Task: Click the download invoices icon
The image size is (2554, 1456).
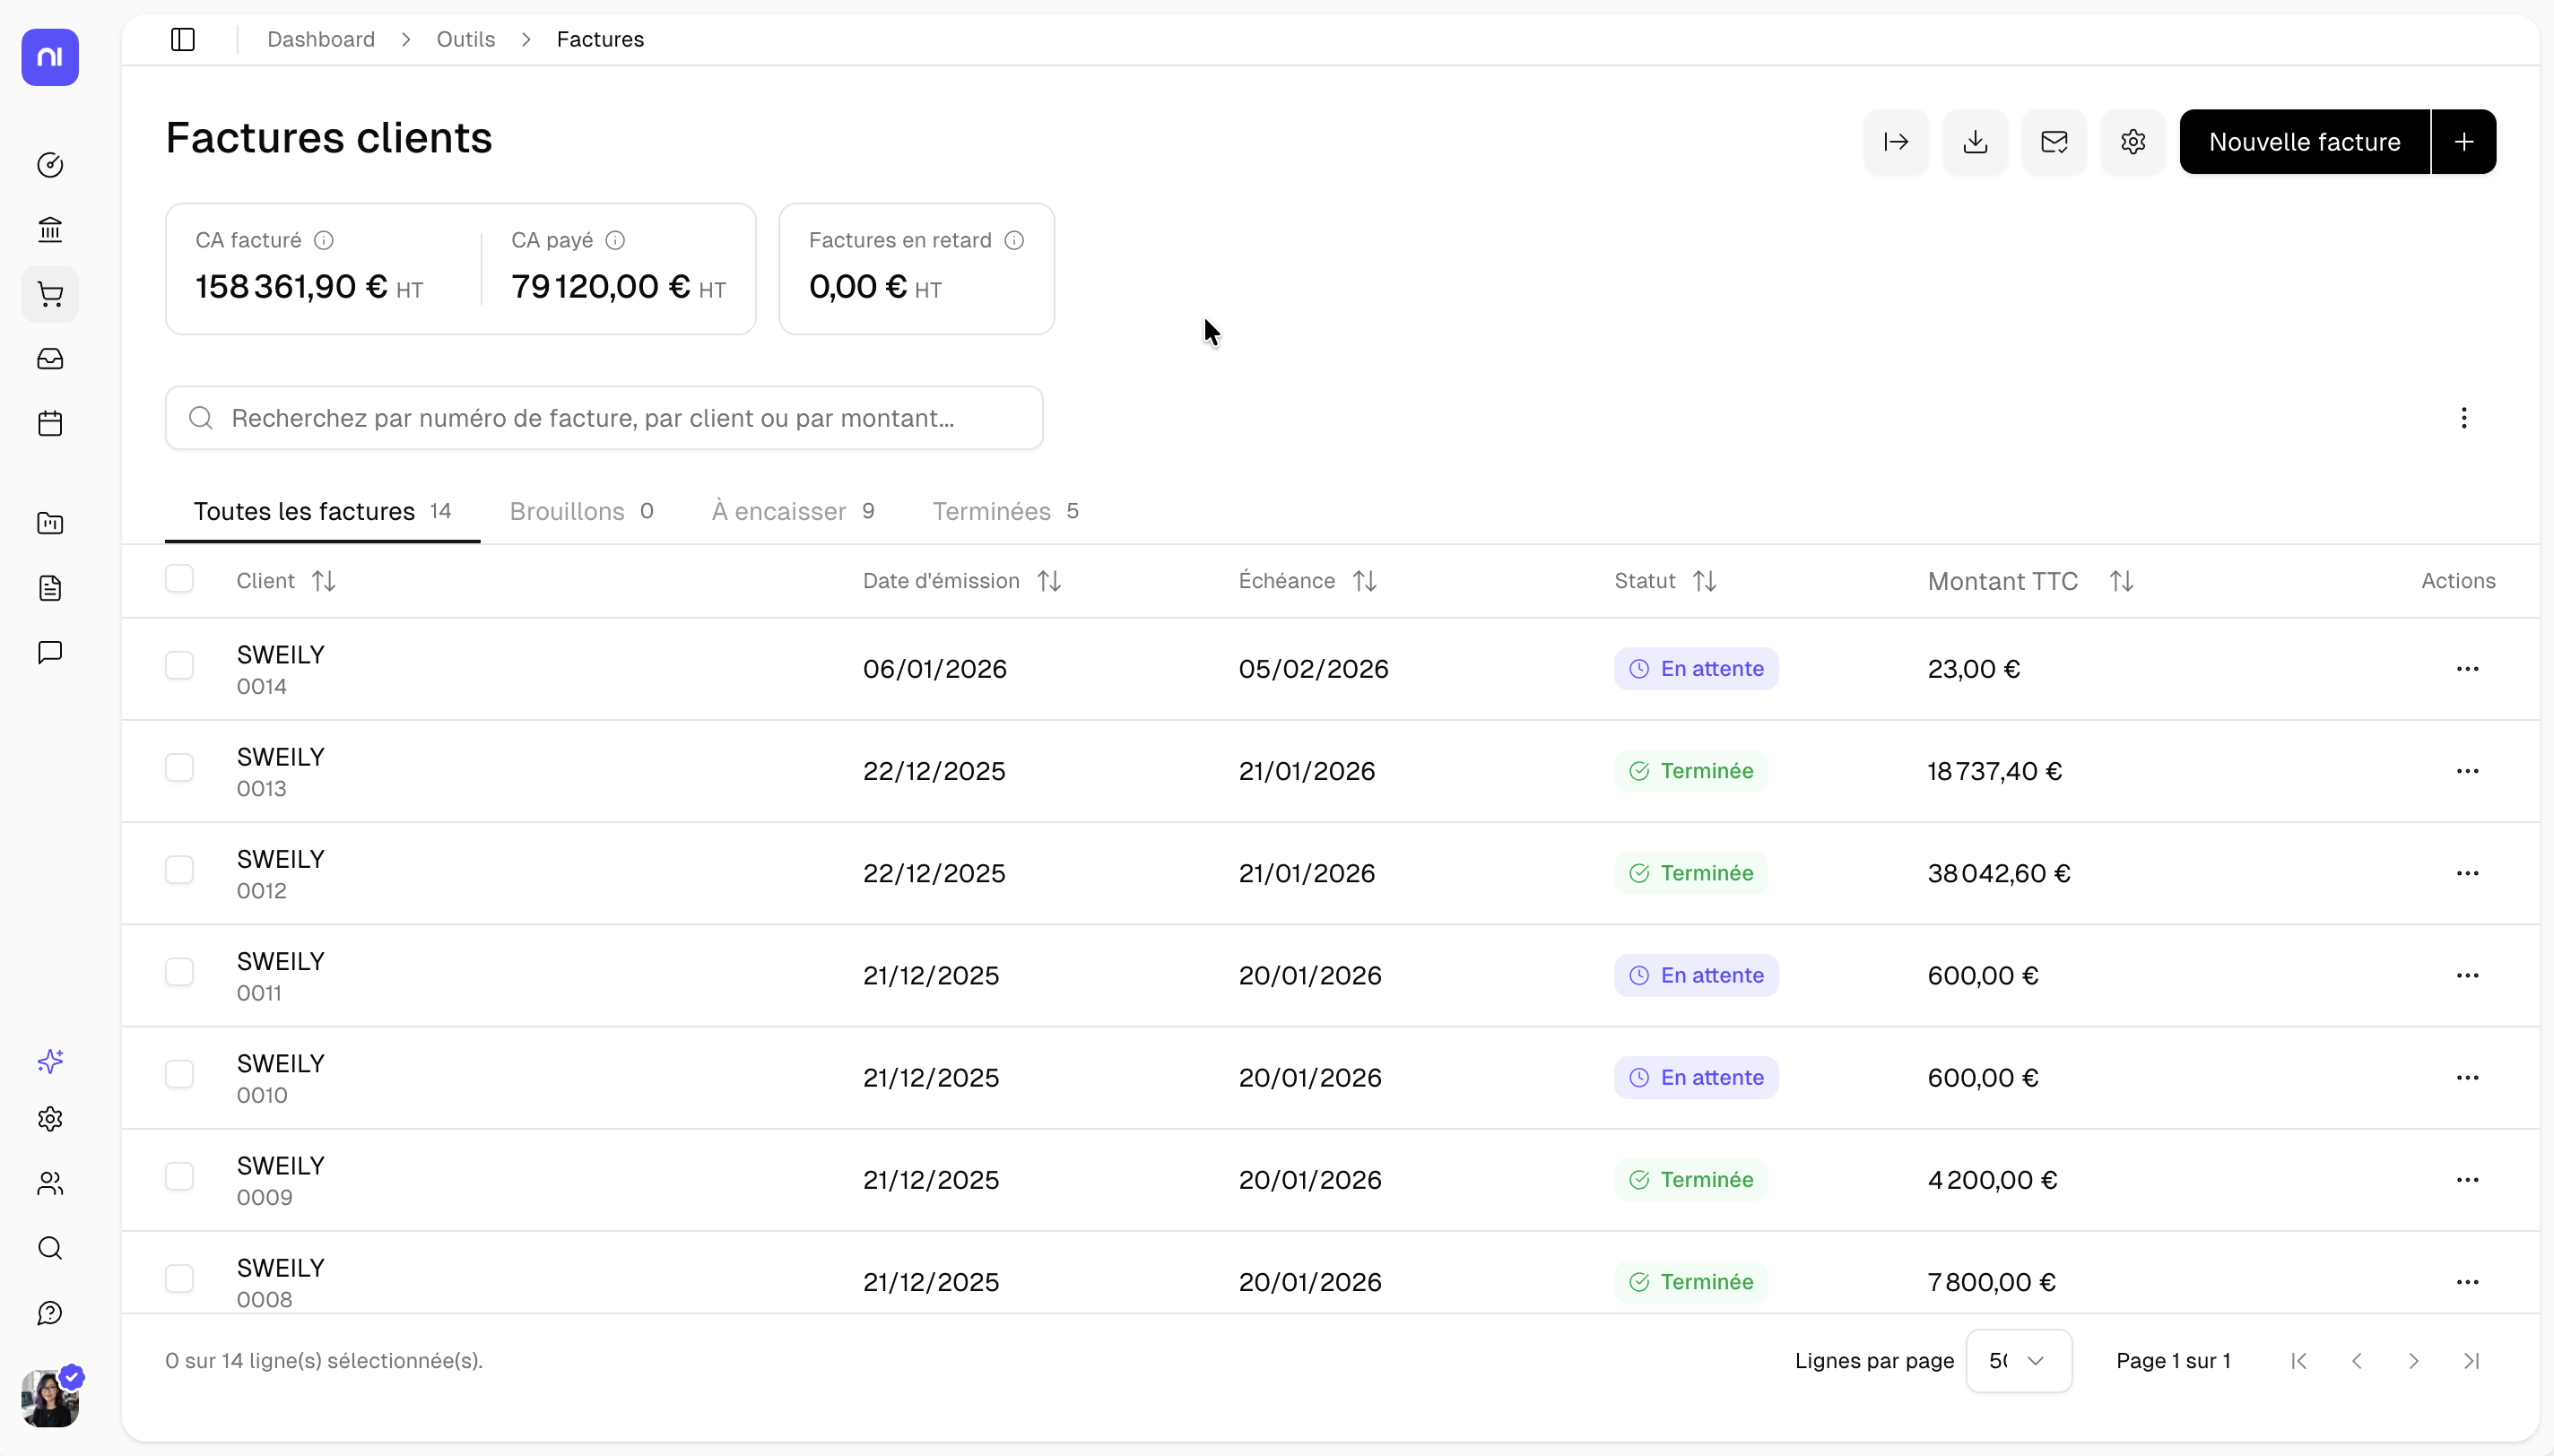Action: 1974,141
